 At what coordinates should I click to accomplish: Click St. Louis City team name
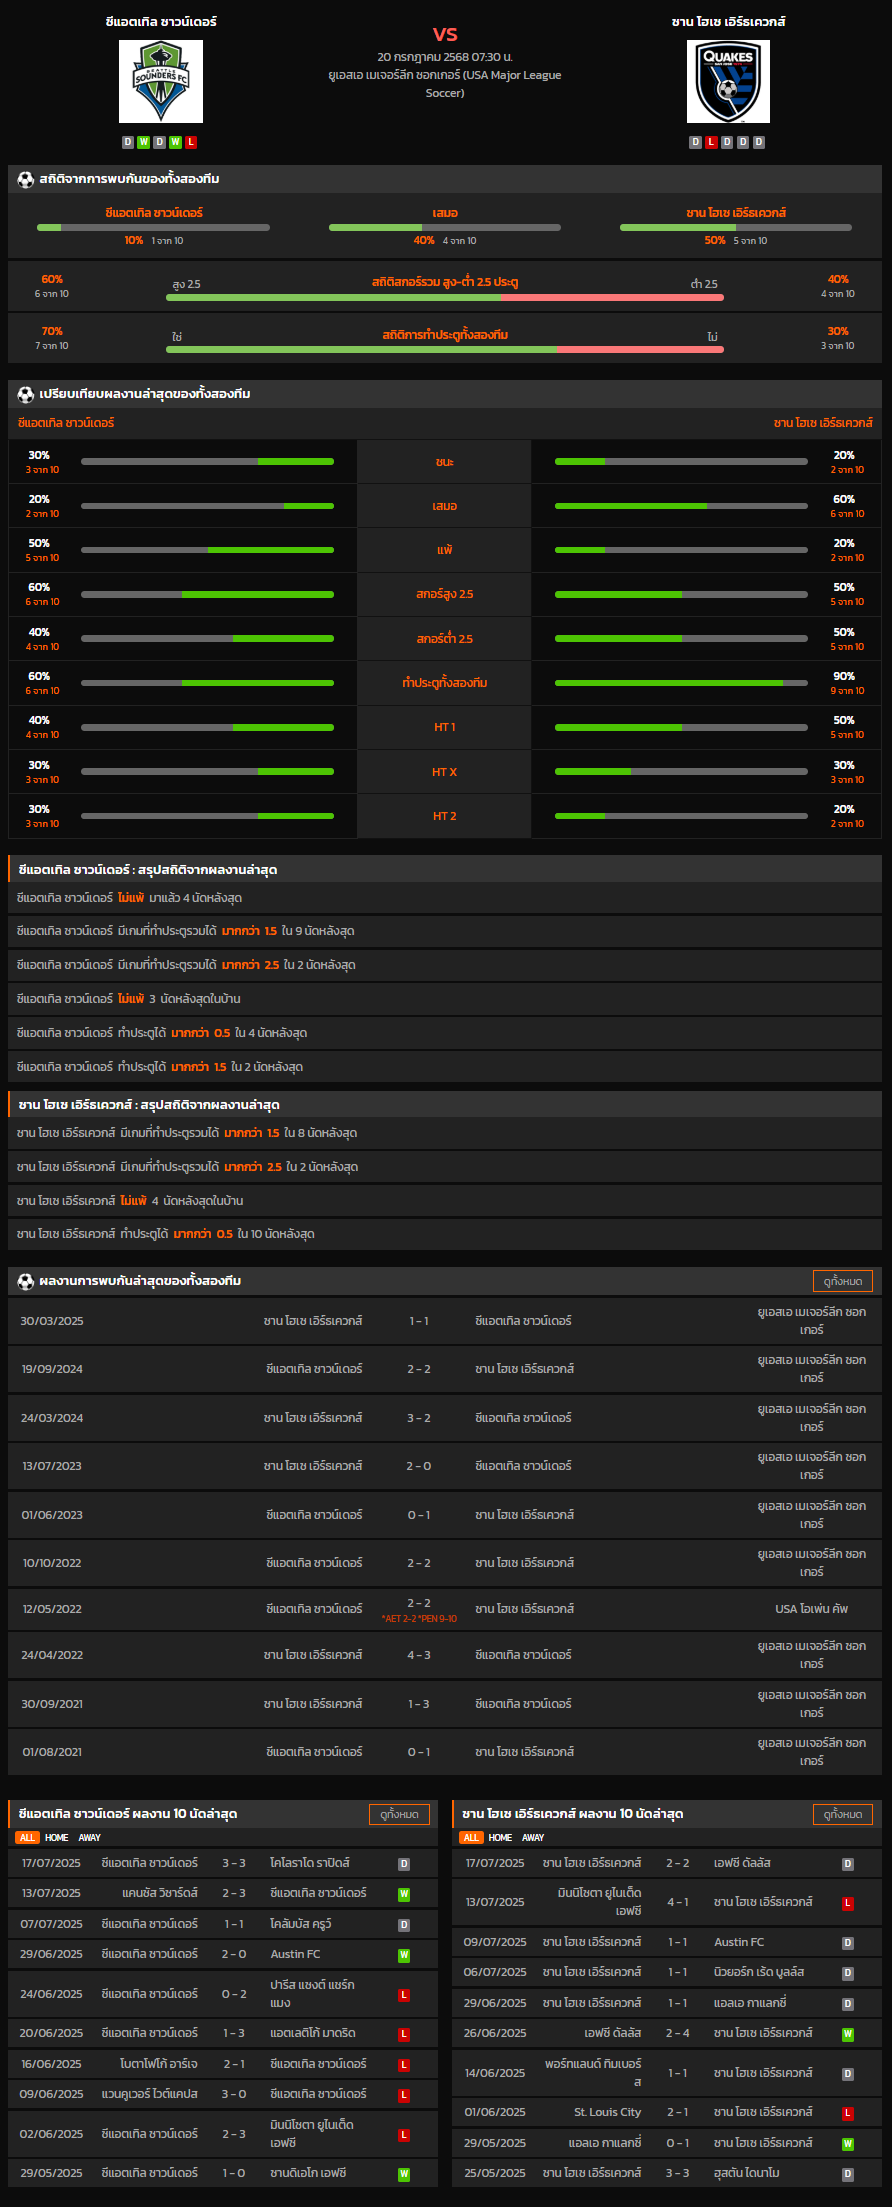coord(608,2113)
